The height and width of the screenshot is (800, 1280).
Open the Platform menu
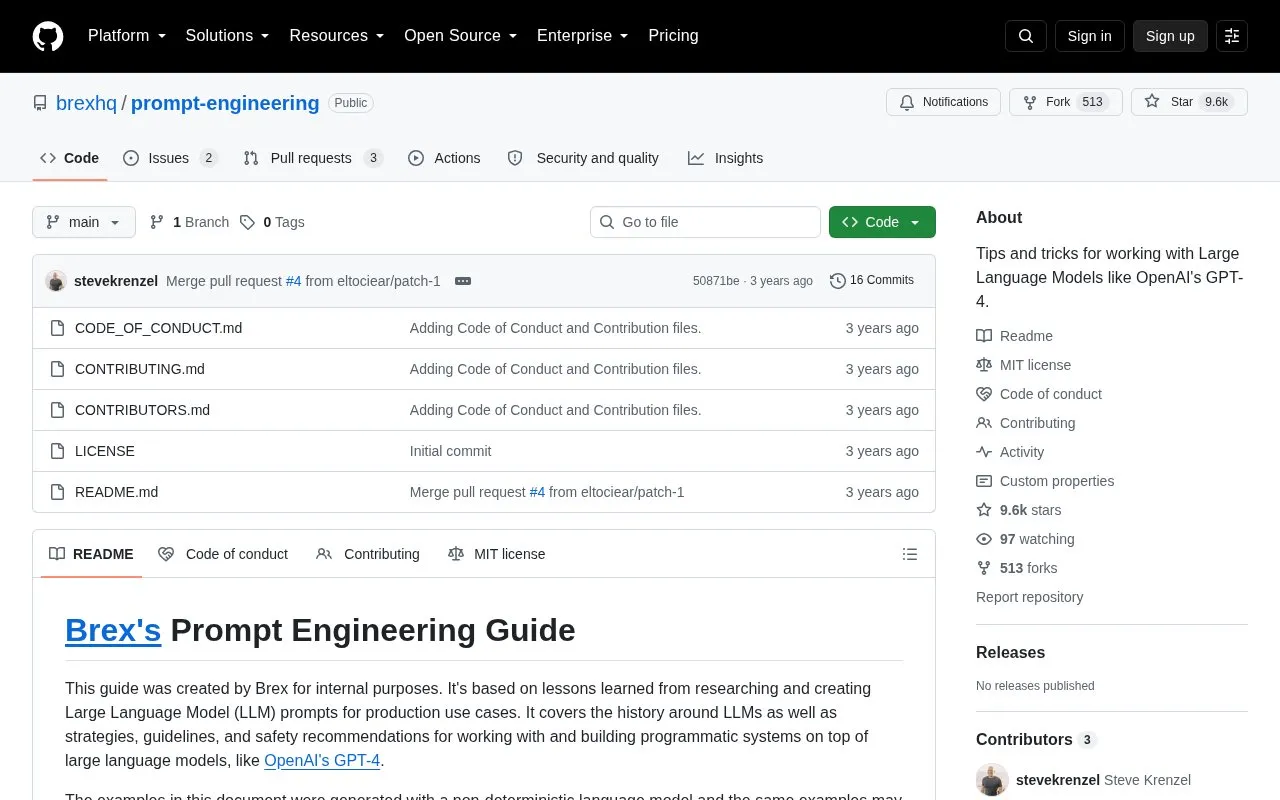click(127, 36)
